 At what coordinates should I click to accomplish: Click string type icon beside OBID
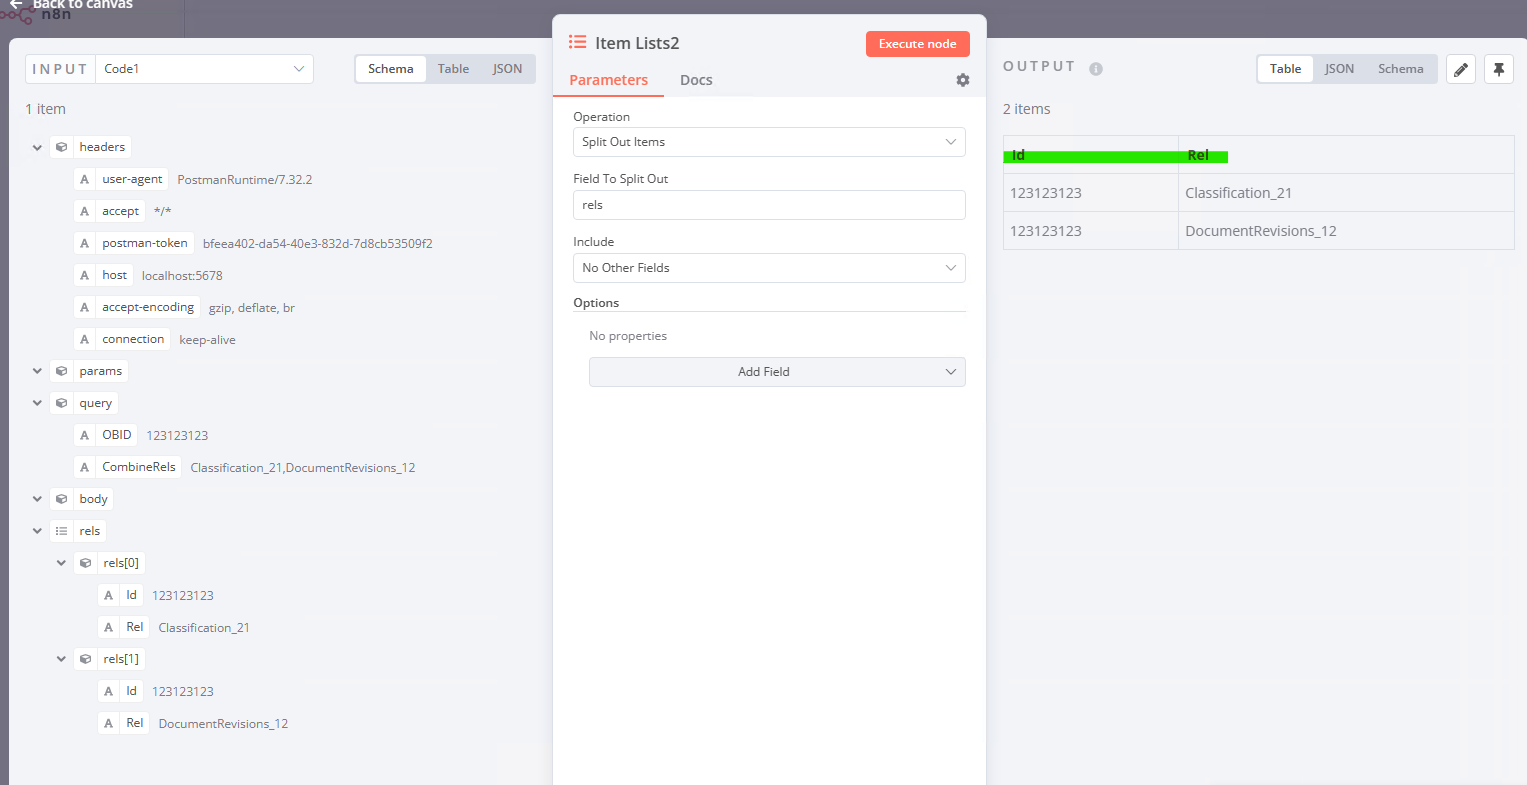[x=85, y=435]
